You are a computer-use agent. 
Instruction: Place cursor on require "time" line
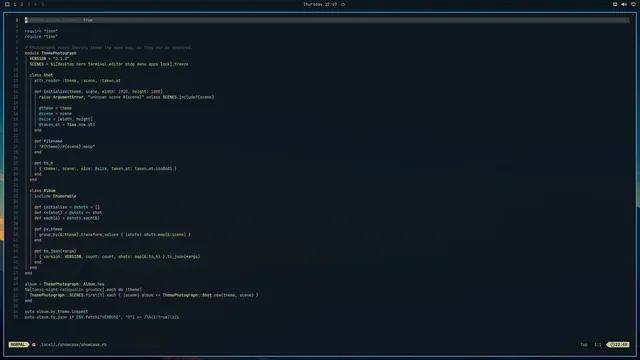(41, 36)
